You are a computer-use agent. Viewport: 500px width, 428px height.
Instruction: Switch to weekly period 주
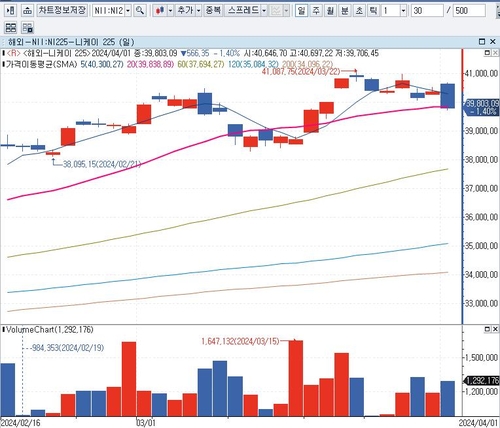[x=316, y=11]
